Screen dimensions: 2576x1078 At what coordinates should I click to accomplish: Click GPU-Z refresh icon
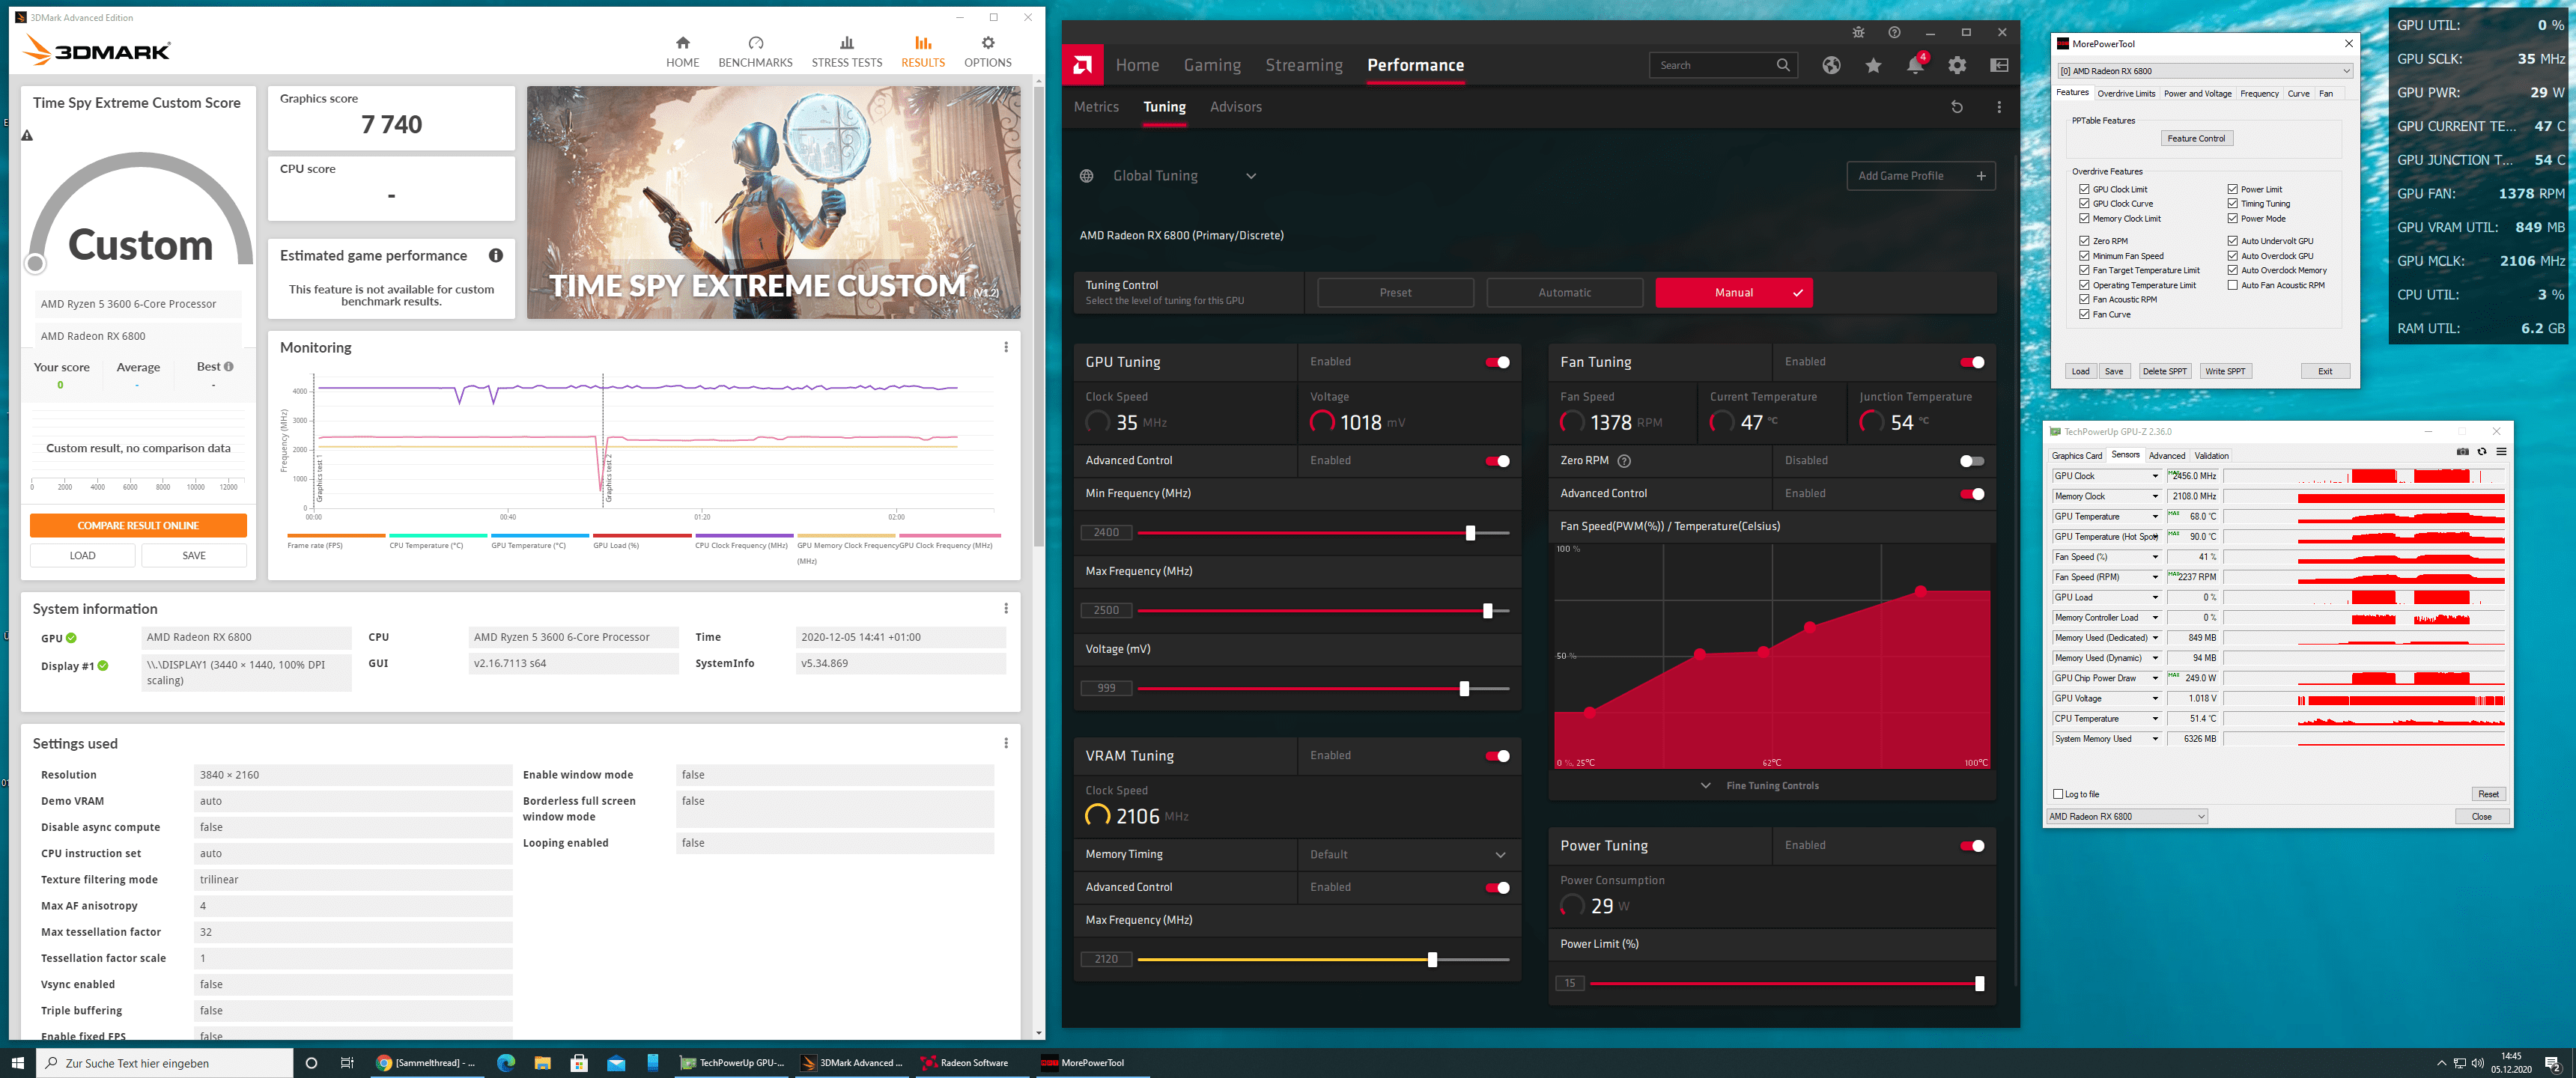[x=2482, y=452]
